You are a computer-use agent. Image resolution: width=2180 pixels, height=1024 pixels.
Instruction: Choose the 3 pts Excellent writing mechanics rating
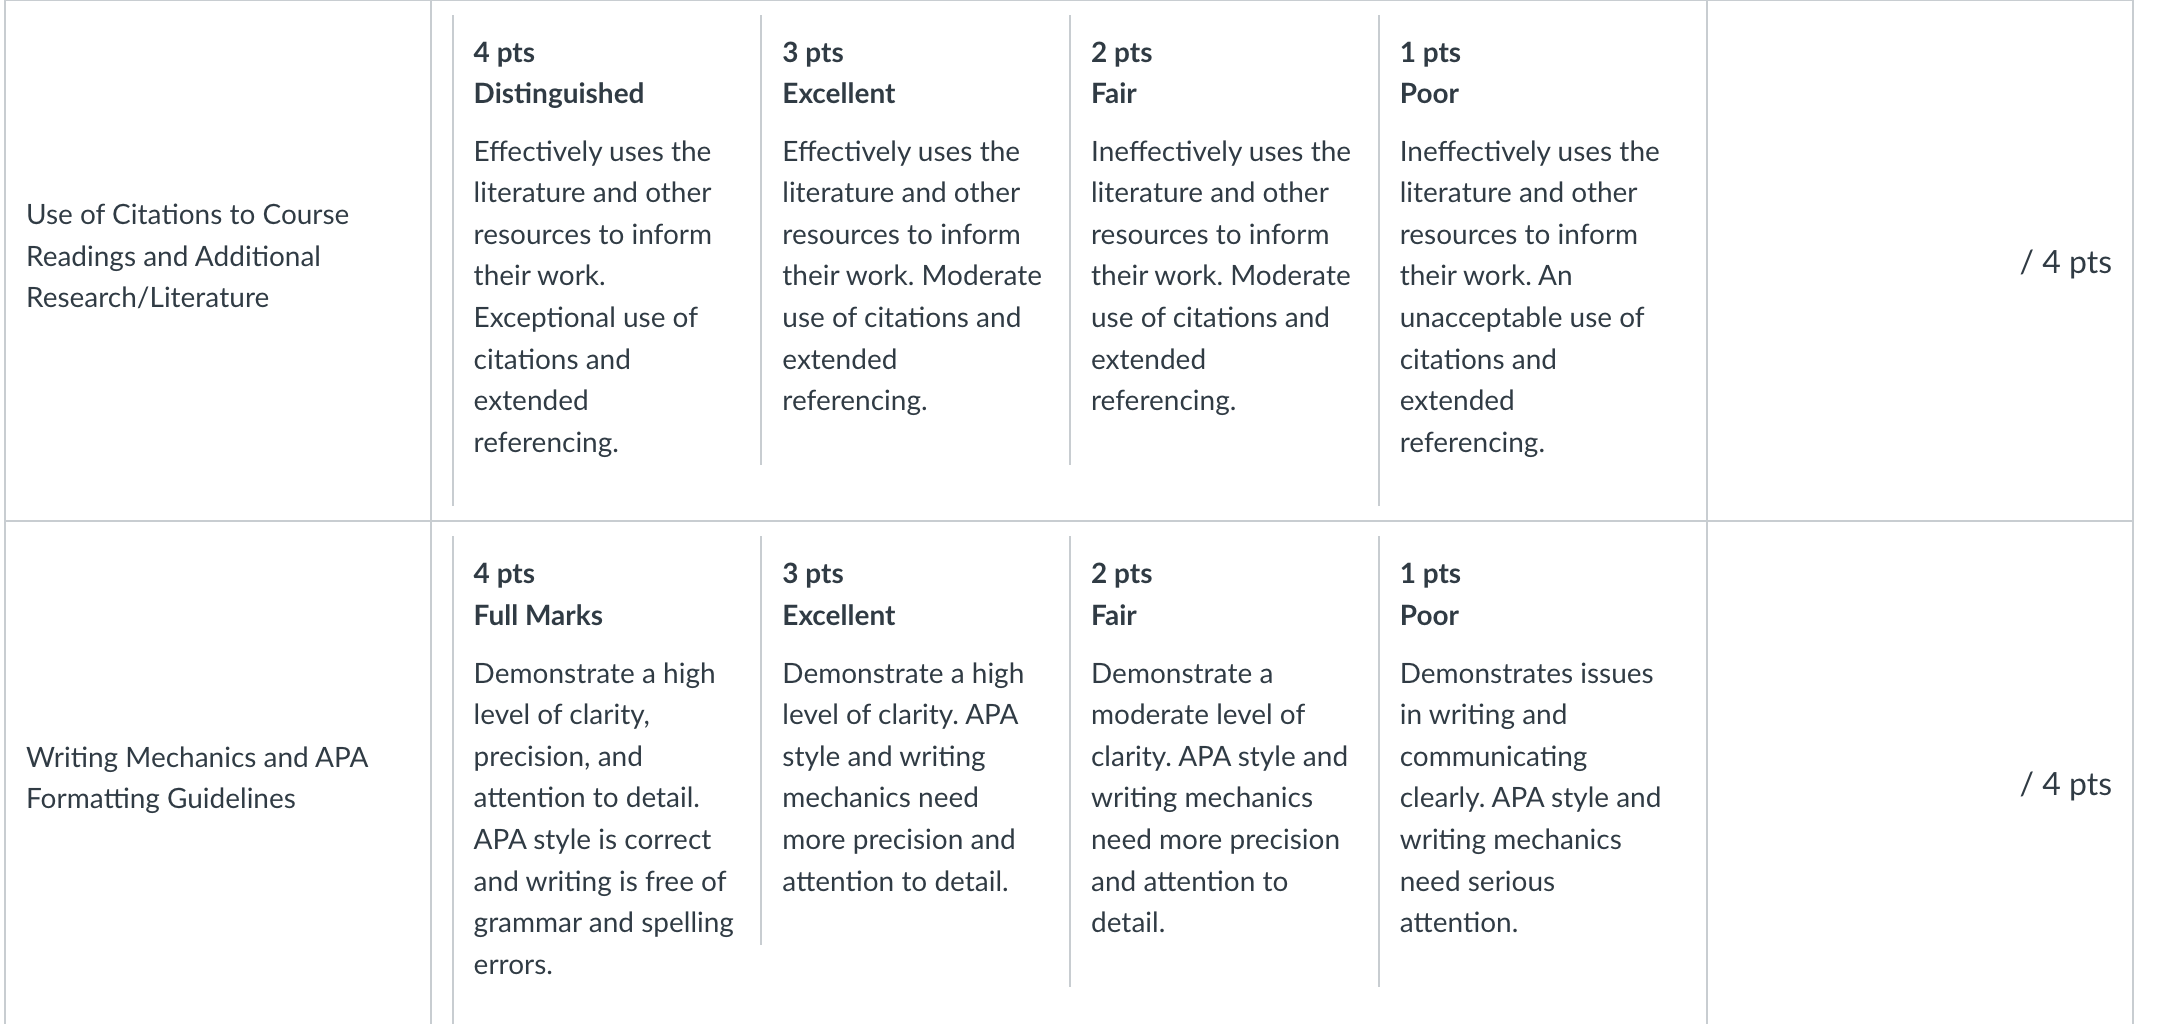915,740
